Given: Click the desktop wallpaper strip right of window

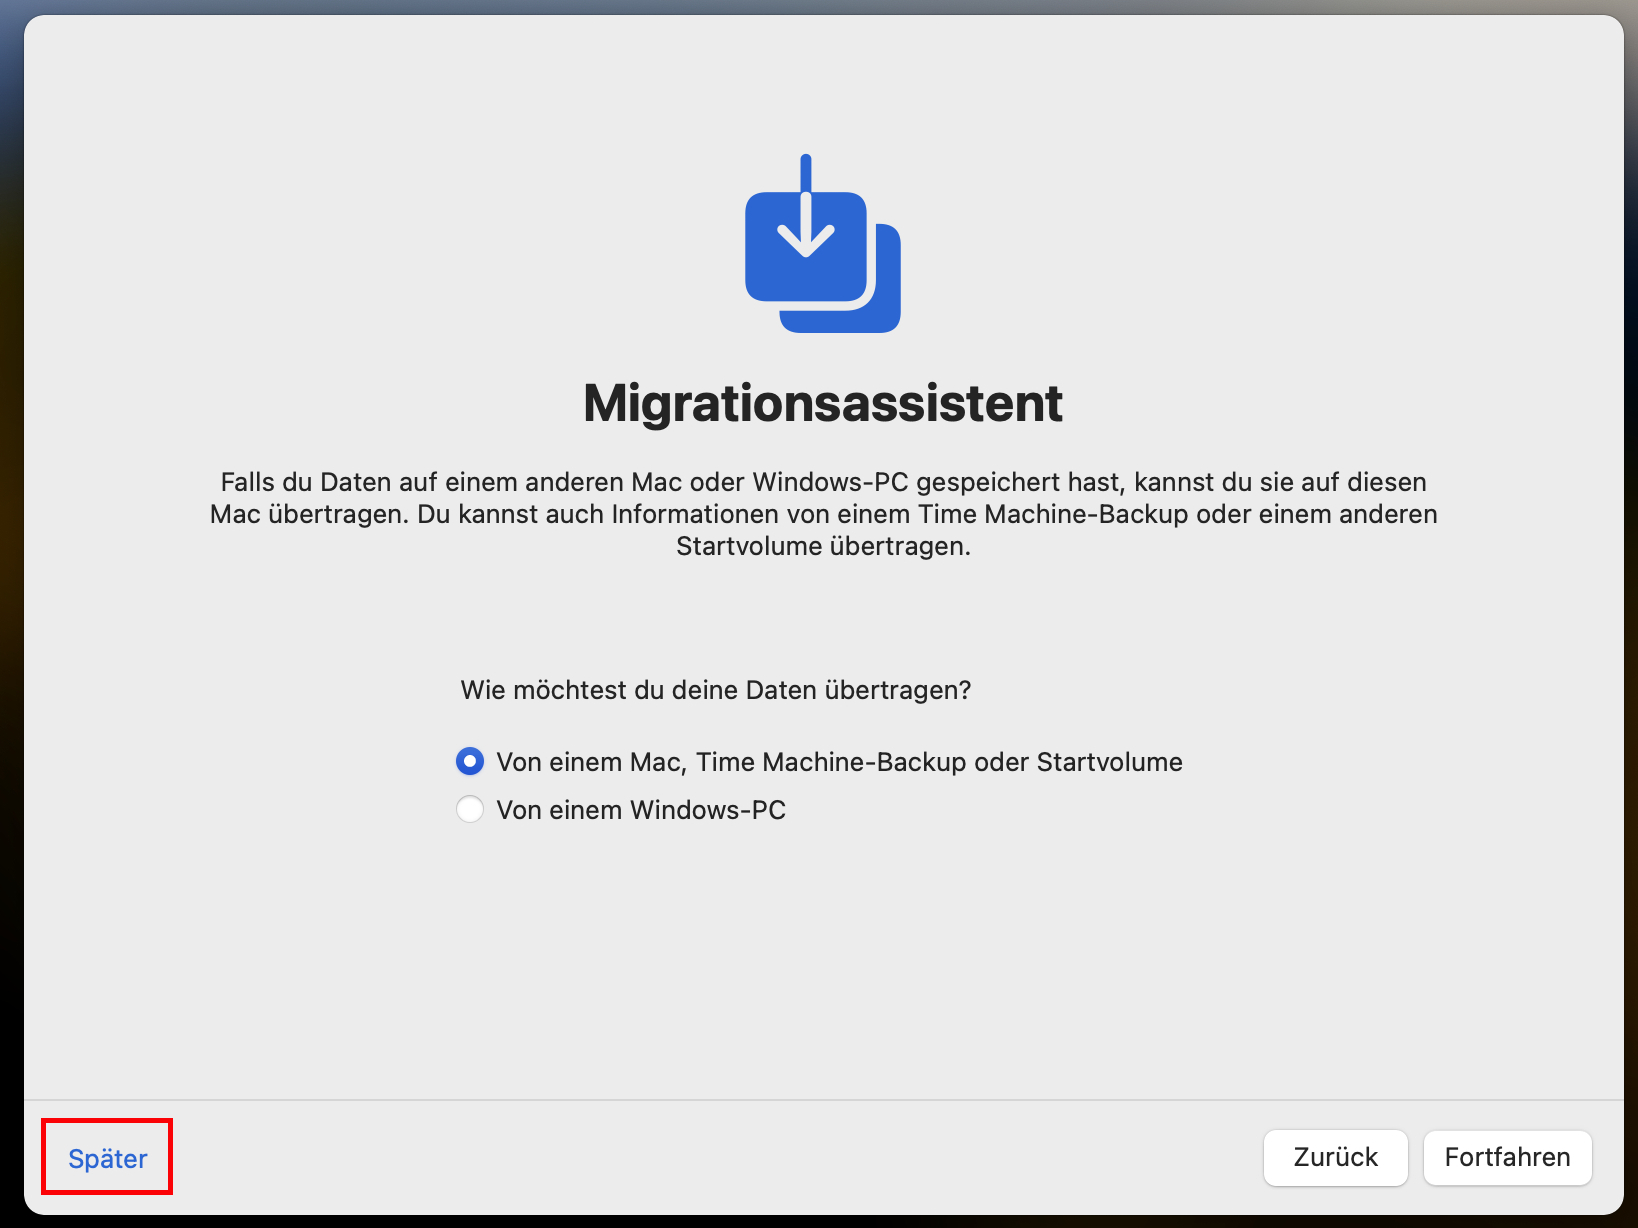Looking at the screenshot, I should (x=1630, y=600).
